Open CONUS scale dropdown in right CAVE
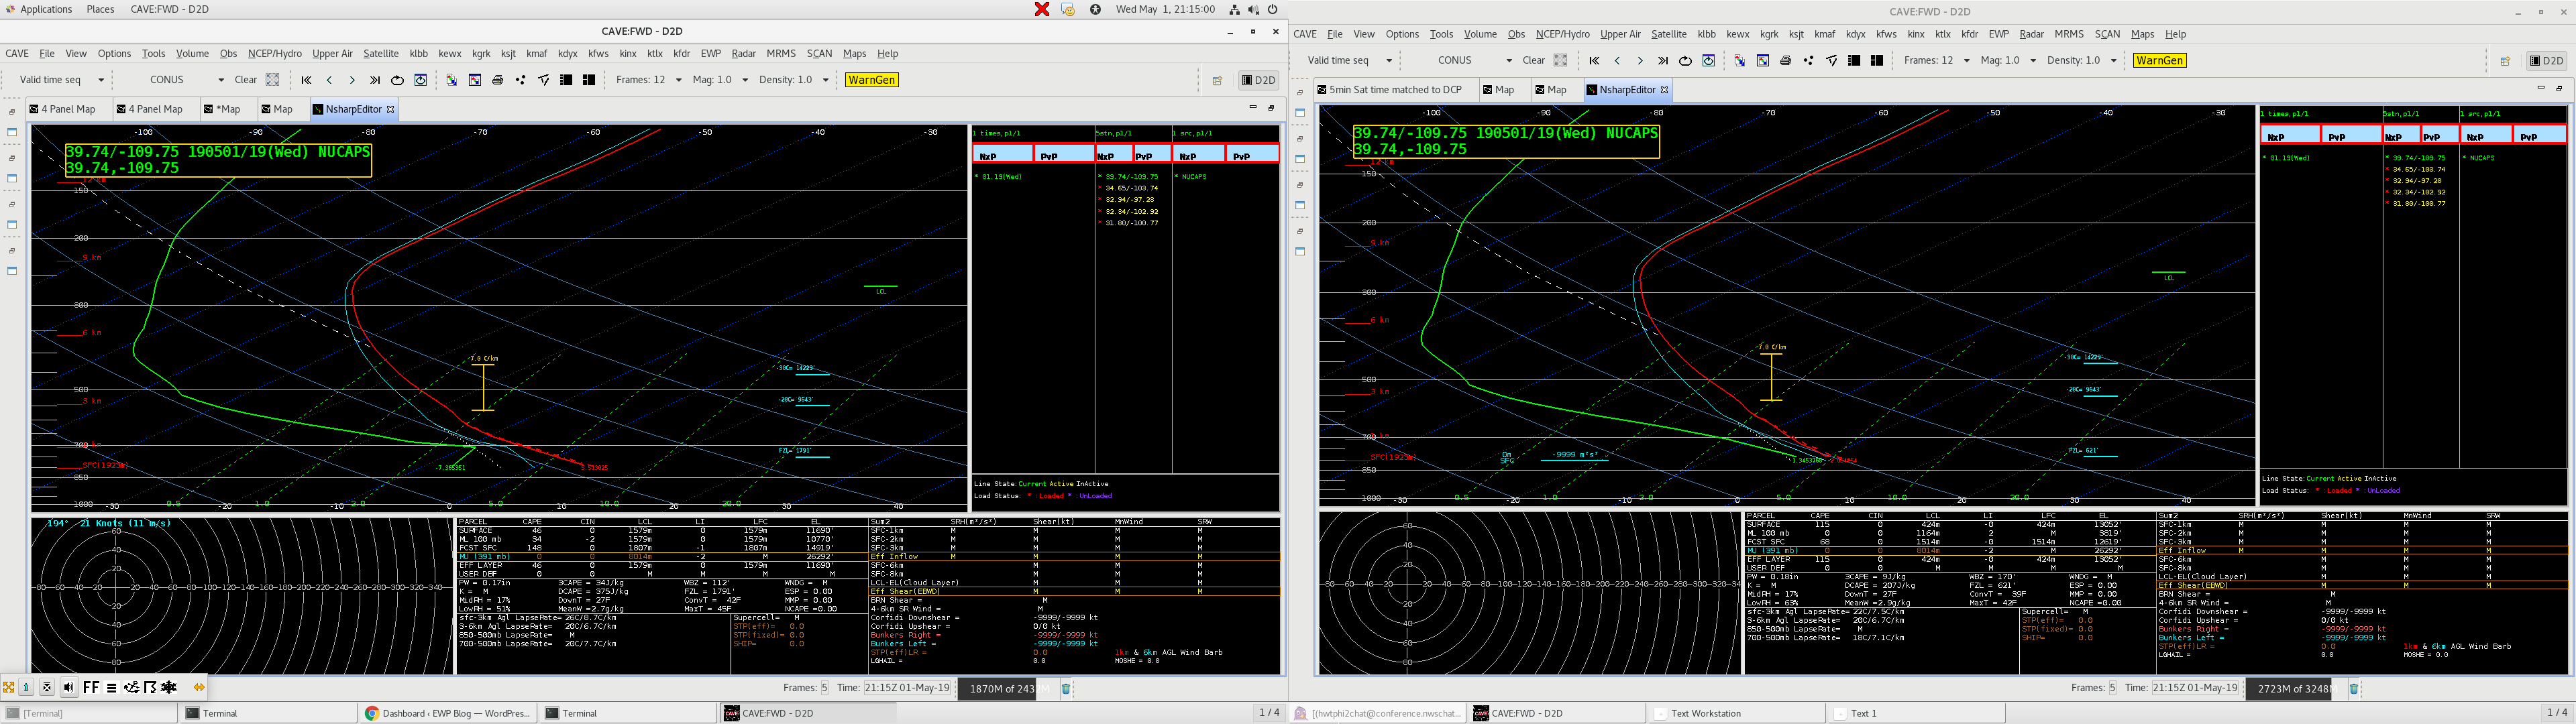This screenshot has width=2576, height=724. click(1509, 61)
